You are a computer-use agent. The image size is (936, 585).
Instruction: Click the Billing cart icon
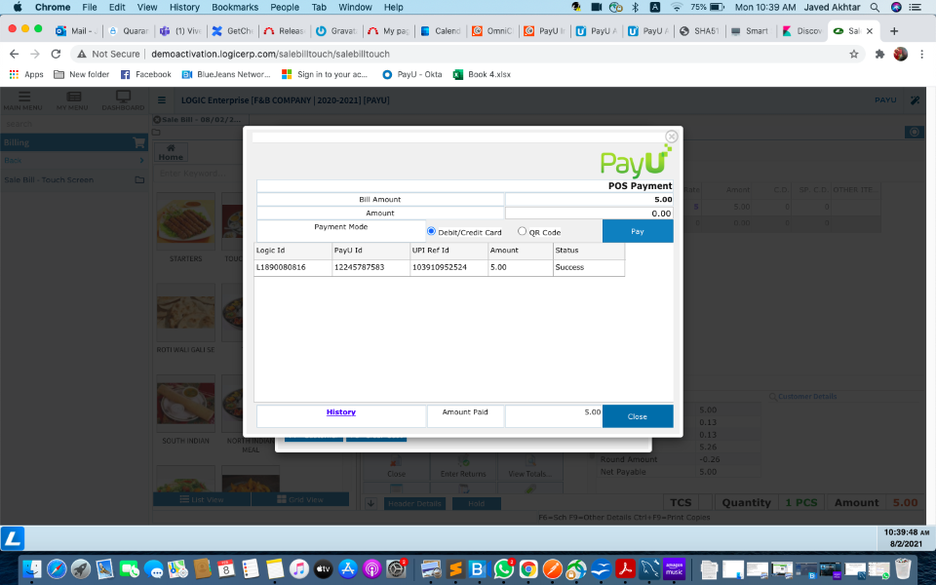[x=139, y=143]
